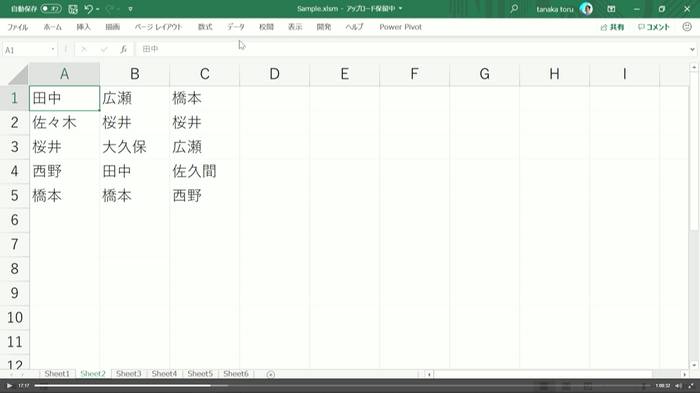Select cell A4 containing 西野
Image resolution: width=700 pixels, height=393 pixels.
pos(64,171)
